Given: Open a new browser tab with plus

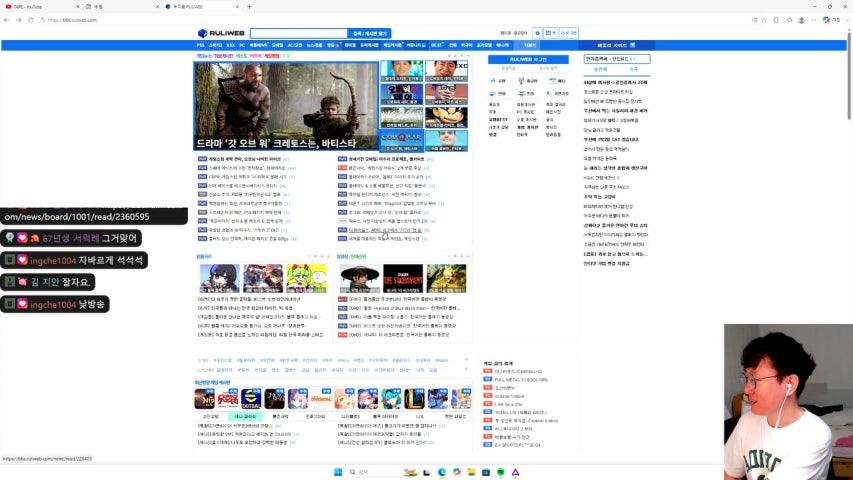Looking at the screenshot, I should [249, 7].
